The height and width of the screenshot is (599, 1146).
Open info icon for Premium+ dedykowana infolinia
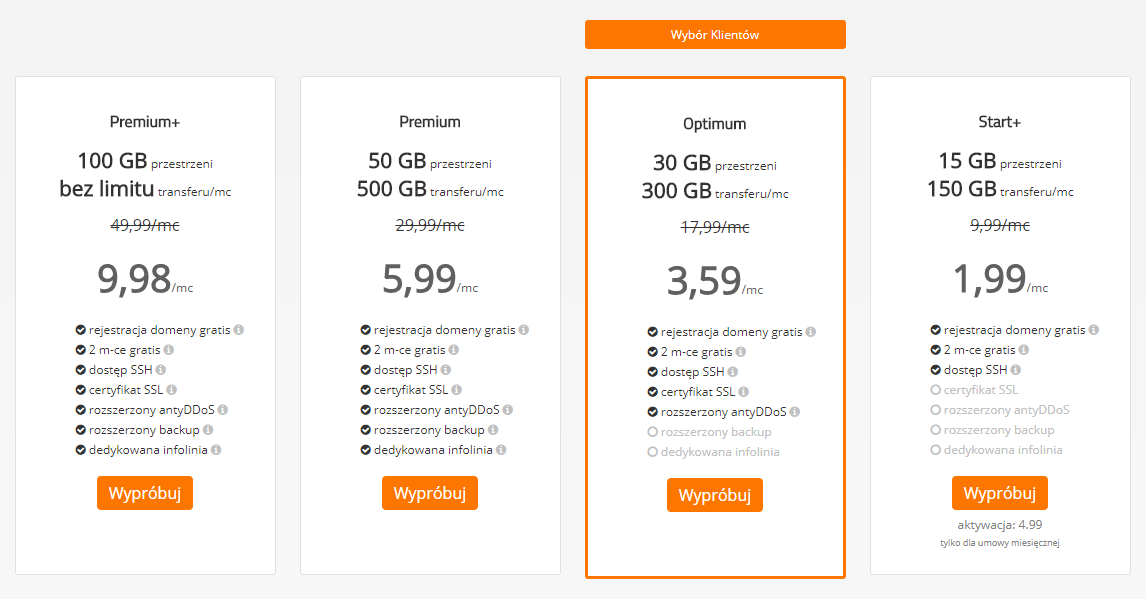(216, 450)
